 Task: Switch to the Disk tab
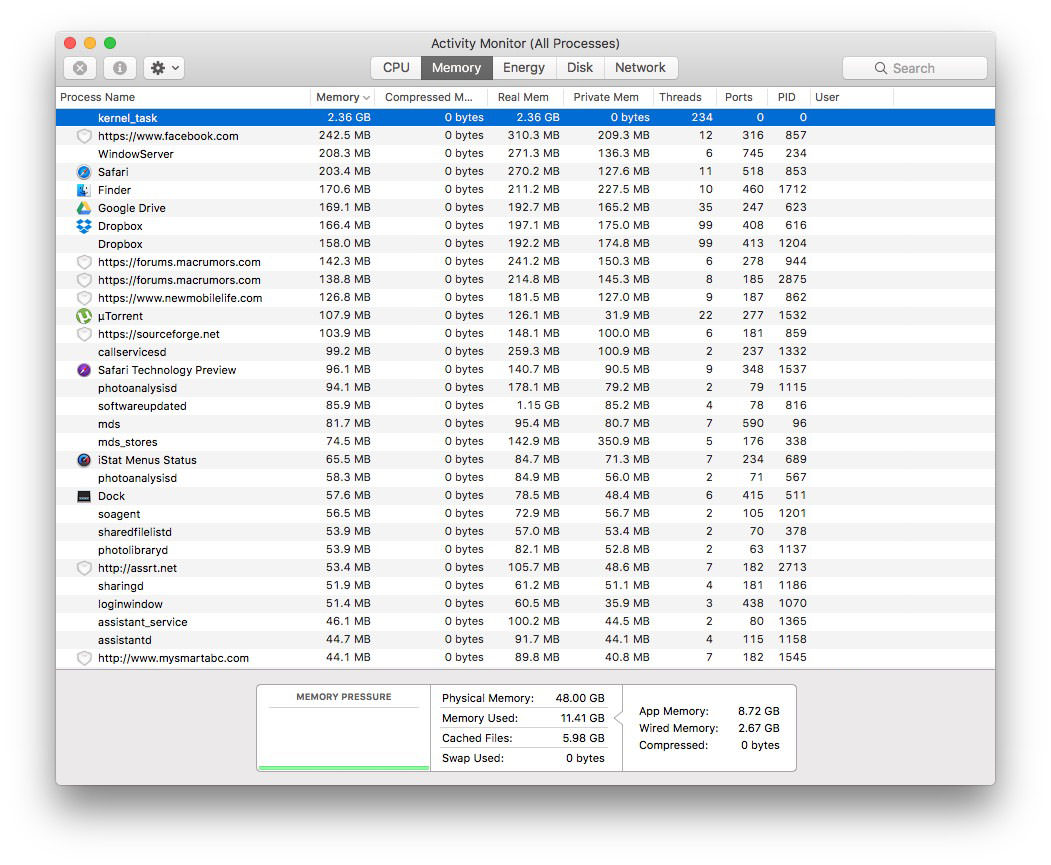580,68
